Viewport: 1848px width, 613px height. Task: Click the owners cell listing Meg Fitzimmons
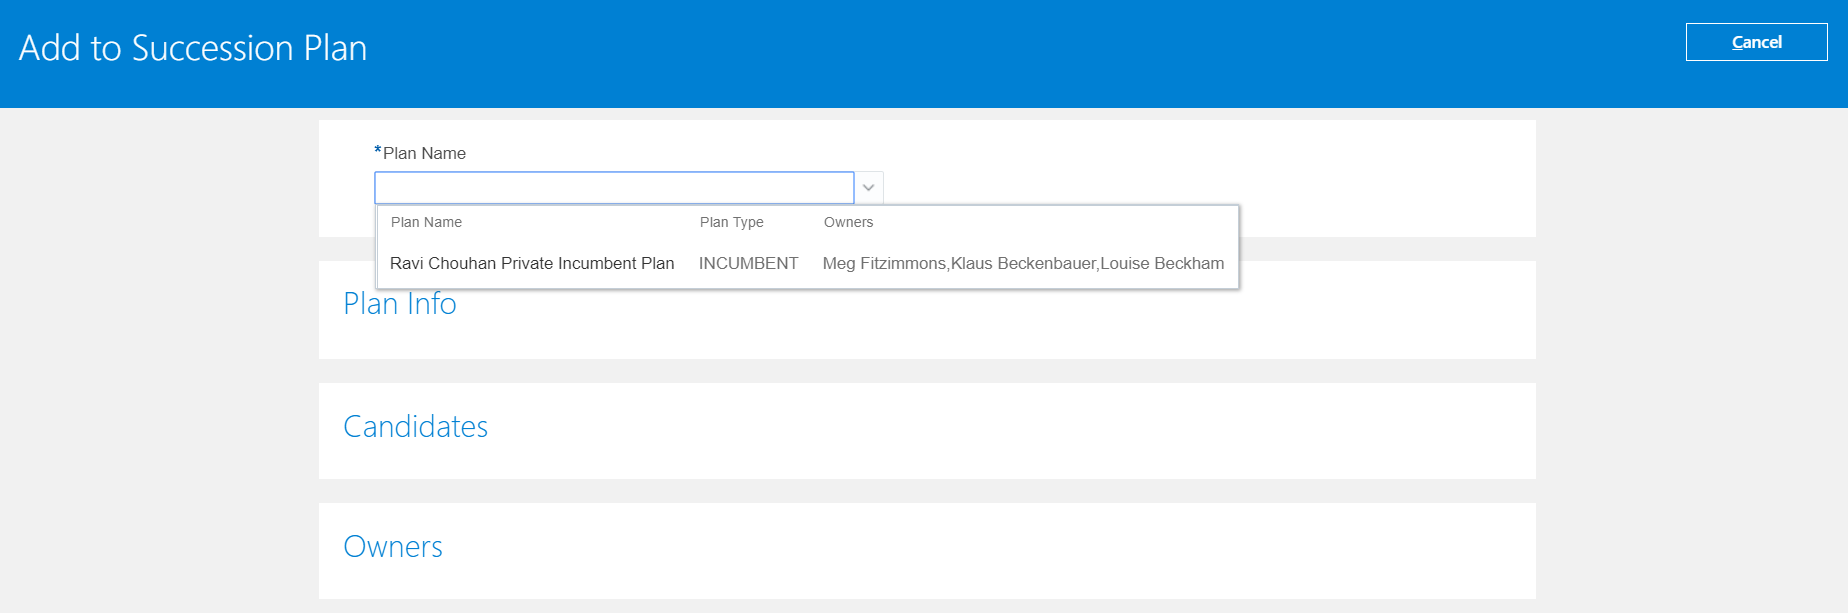coord(1023,263)
